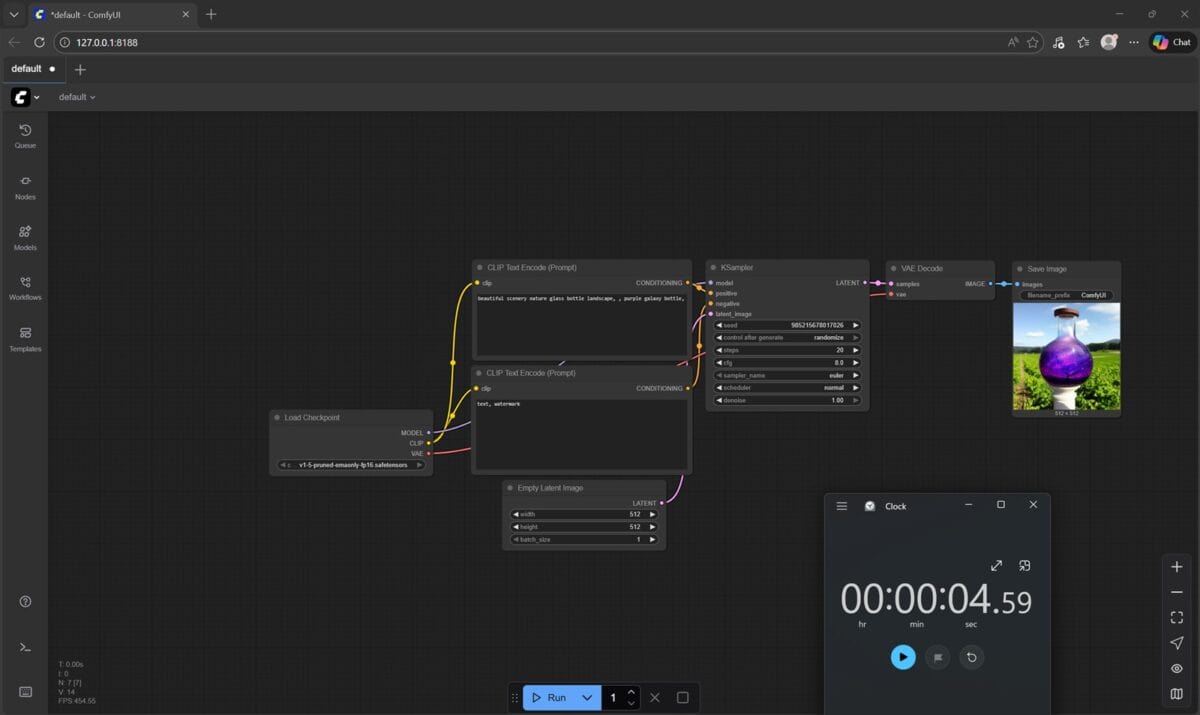Screen dimensions: 1200x715
Task: Open the Nodes library sidebar icon
Action: point(25,186)
